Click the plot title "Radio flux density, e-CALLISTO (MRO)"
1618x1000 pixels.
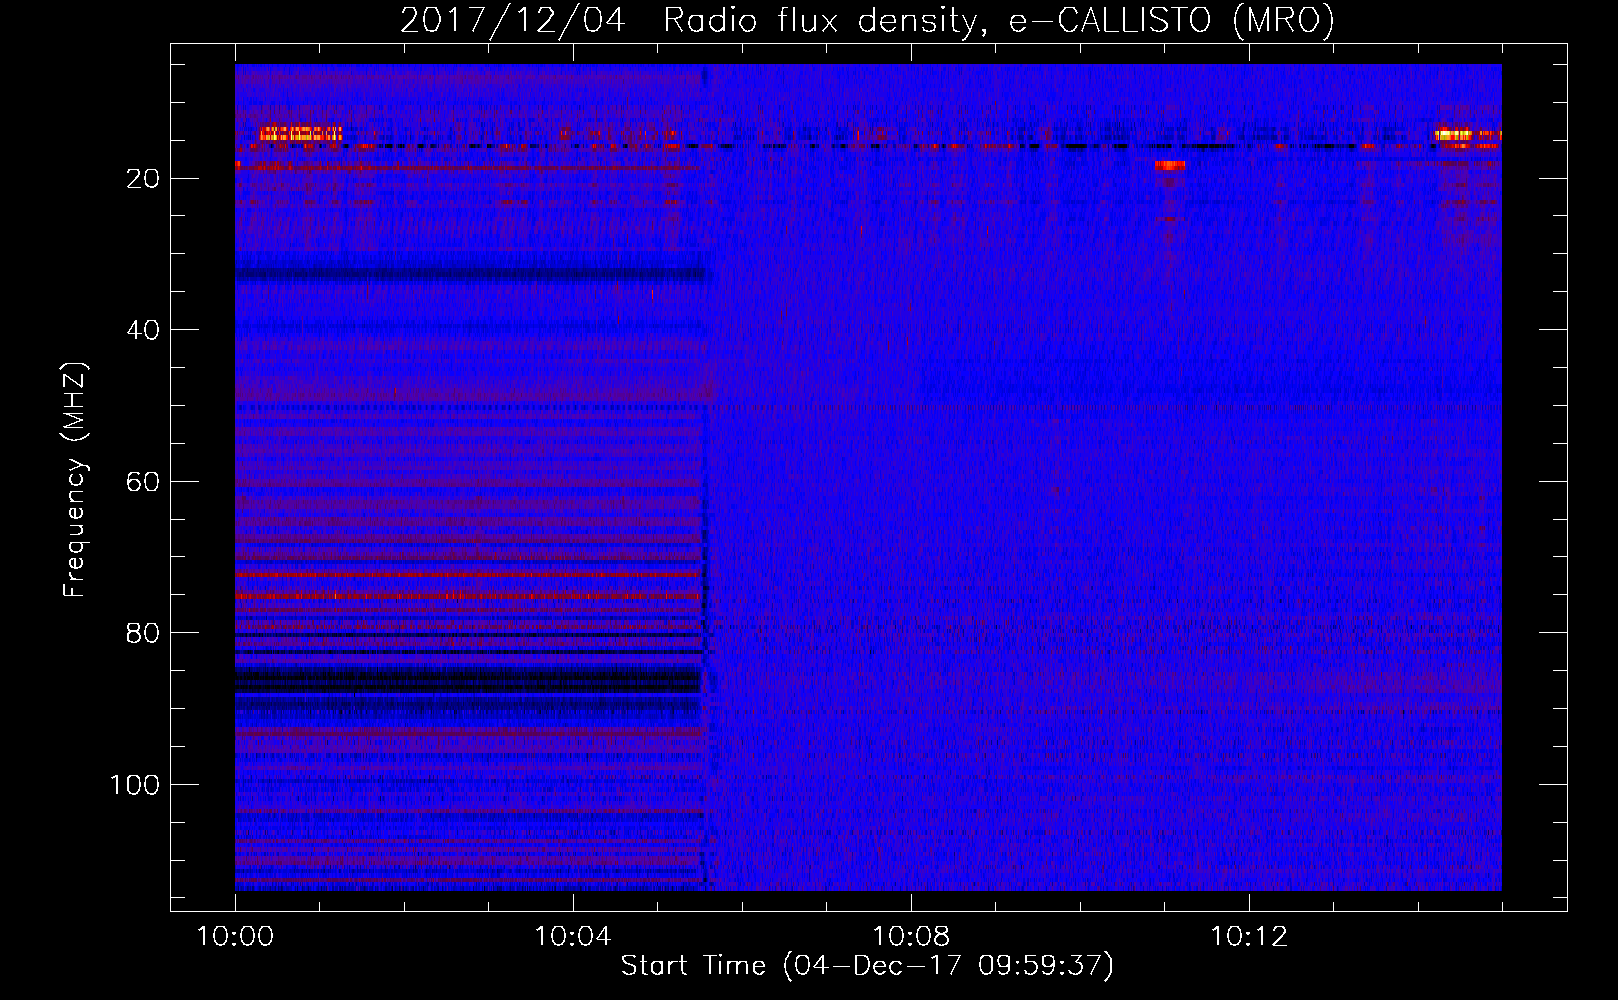pyautogui.click(x=998, y=20)
